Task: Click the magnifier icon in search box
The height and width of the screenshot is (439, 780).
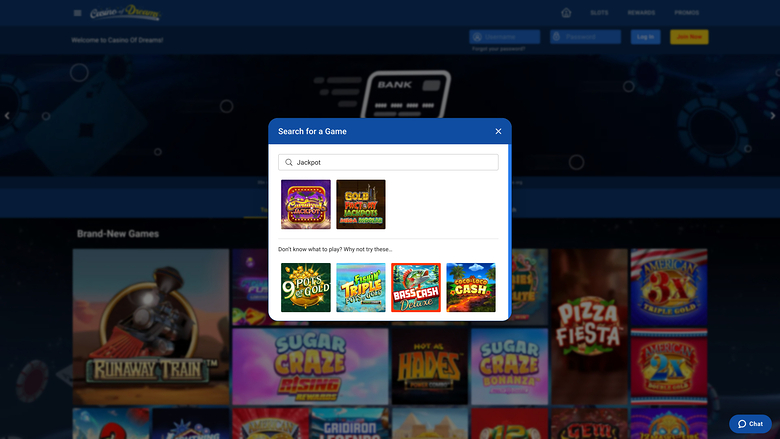Action: (x=289, y=162)
